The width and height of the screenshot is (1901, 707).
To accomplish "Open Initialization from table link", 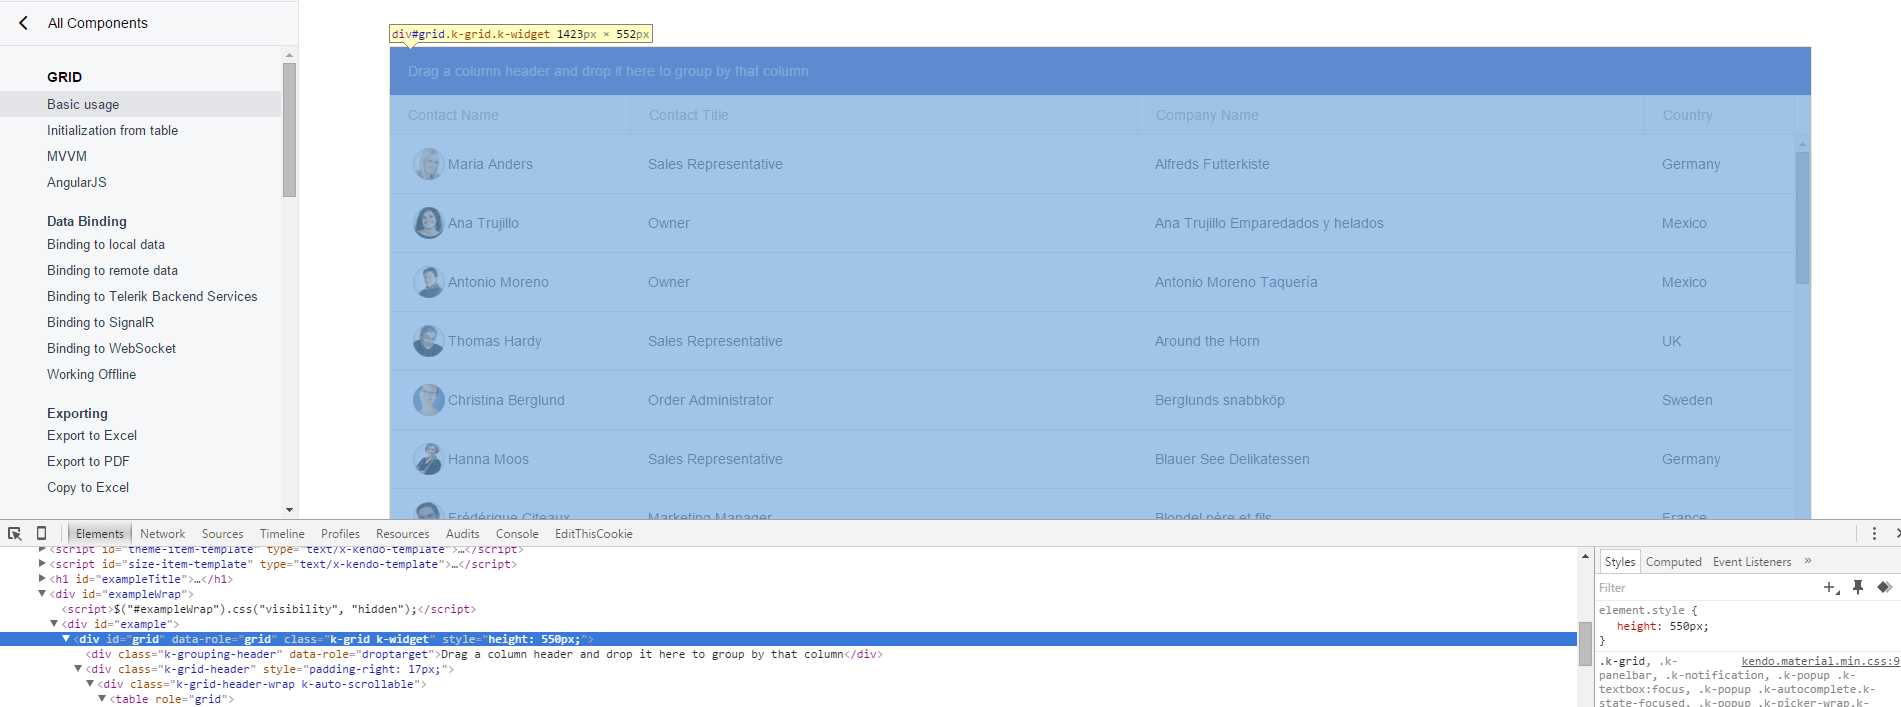I will coord(112,130).
